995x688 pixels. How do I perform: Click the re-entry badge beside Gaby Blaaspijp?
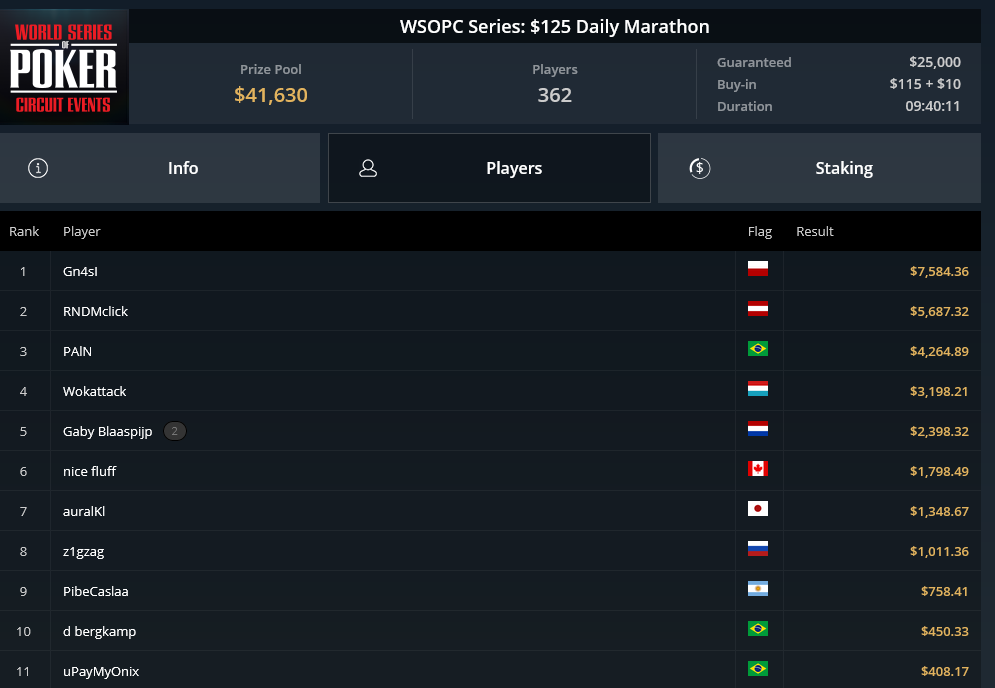point(175,431)
